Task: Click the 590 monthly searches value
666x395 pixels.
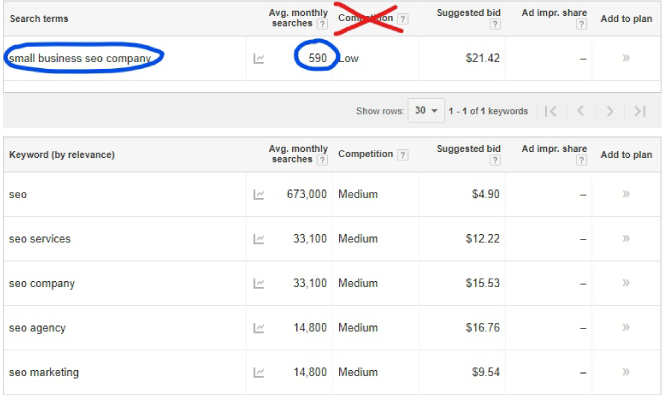Action: (x=318, y=58)
